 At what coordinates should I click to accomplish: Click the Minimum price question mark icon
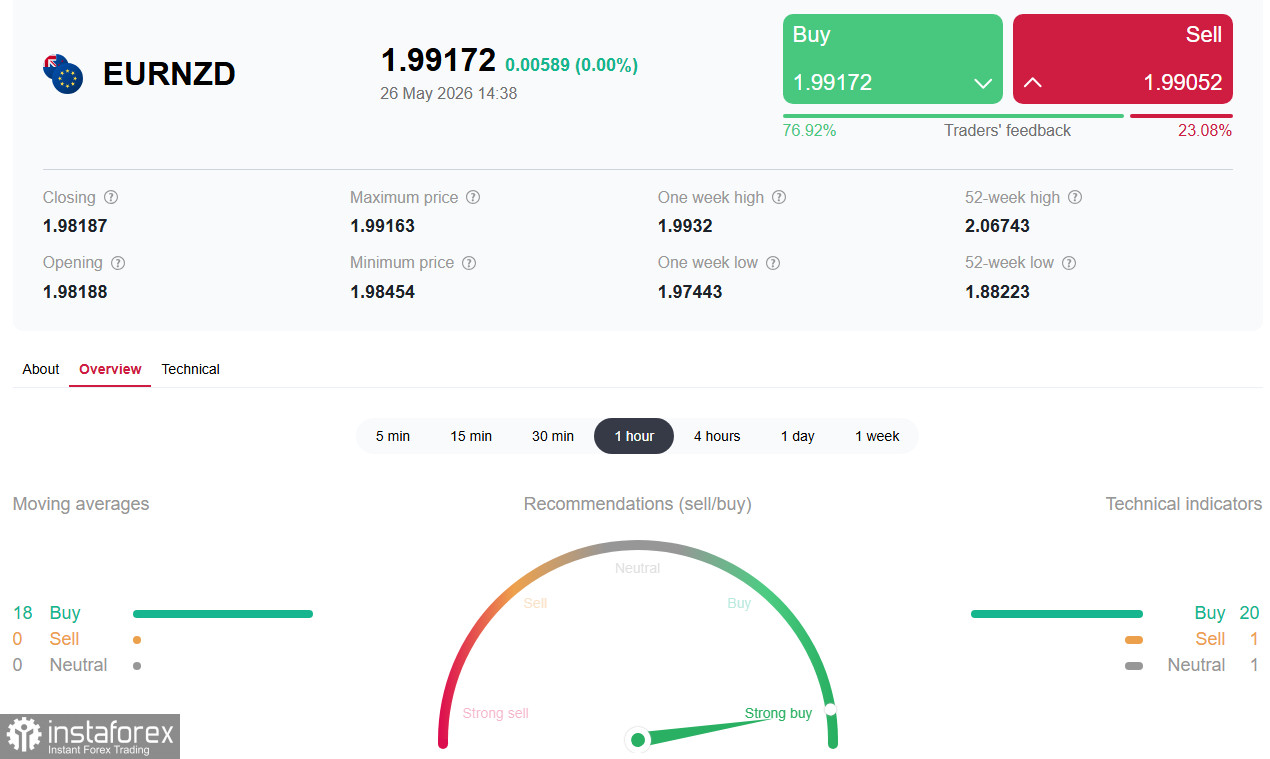tap(469, 263)
